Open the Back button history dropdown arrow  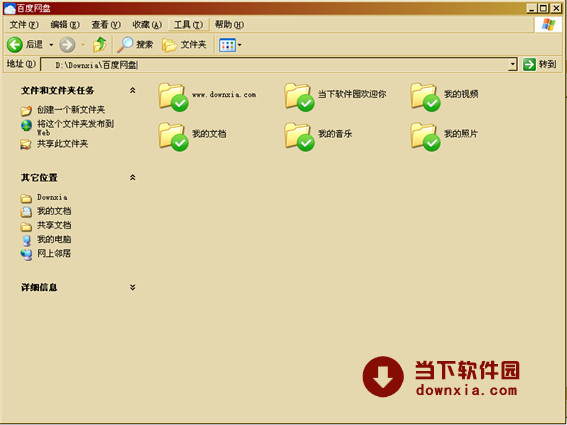click(x=51, y=45)
